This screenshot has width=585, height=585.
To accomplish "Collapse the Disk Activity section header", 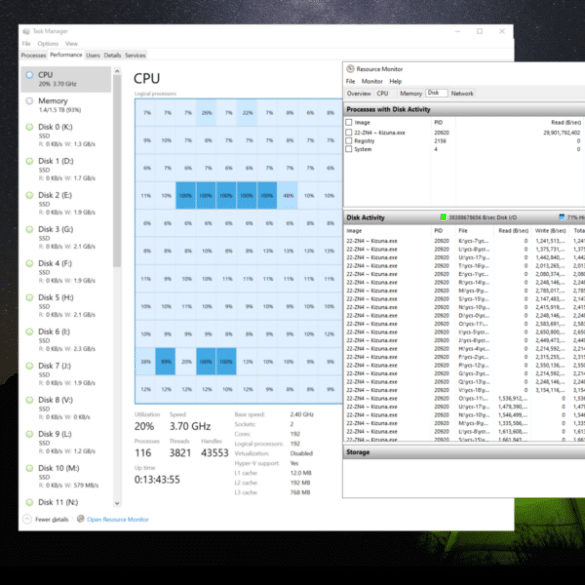I will (x=464, y=218).
